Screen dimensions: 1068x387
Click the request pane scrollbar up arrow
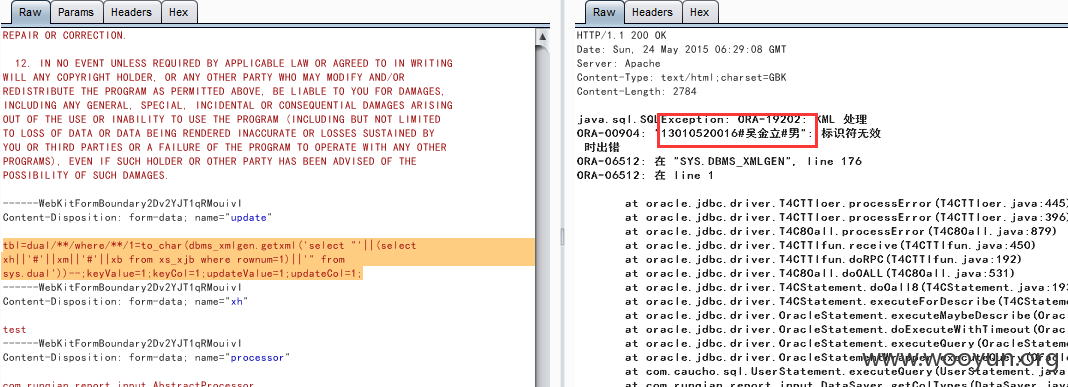click(x=542, y=36)
